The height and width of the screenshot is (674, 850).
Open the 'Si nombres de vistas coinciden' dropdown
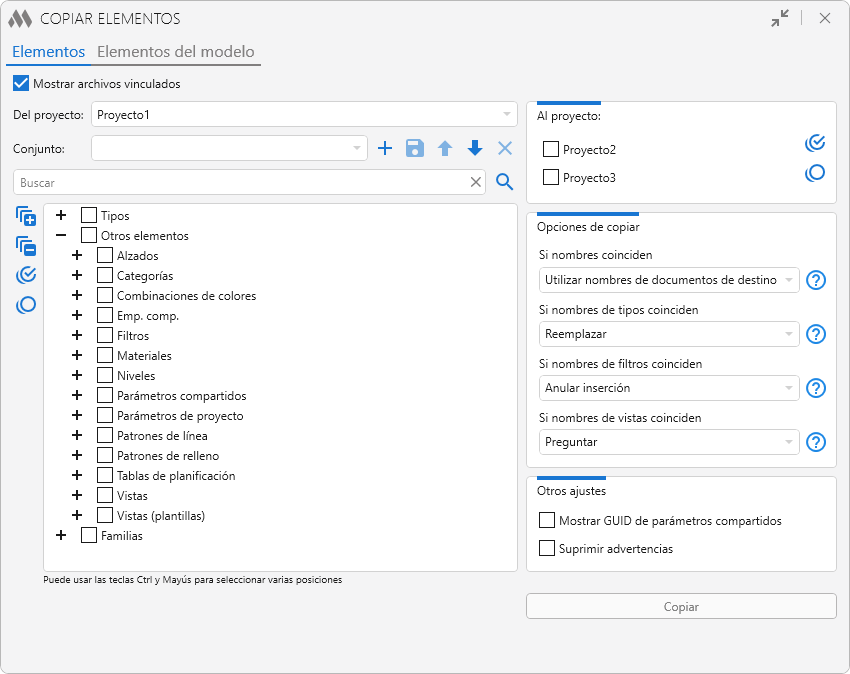pos(669,442)
